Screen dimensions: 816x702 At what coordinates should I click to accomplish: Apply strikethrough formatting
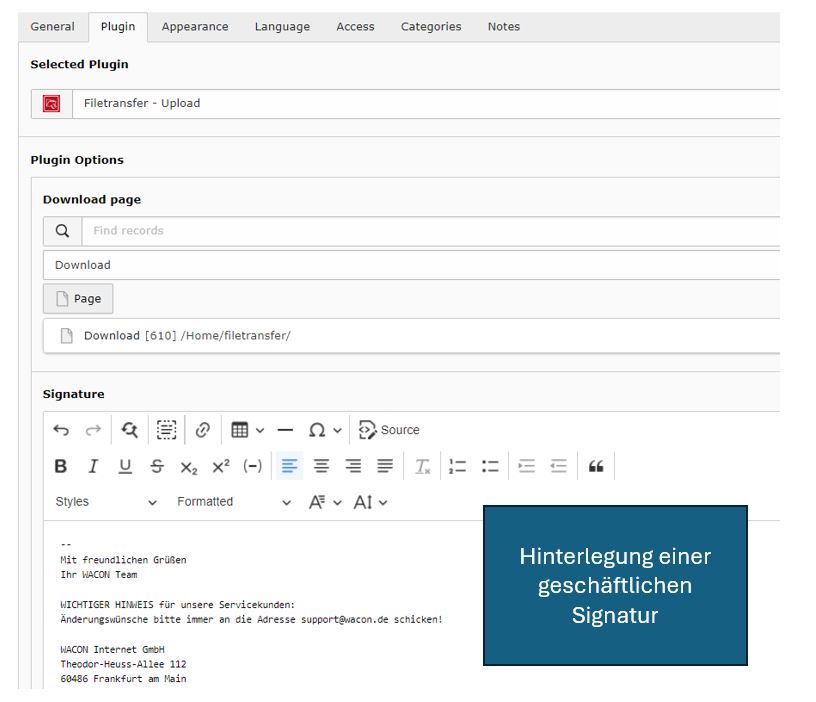pos(157,466)
